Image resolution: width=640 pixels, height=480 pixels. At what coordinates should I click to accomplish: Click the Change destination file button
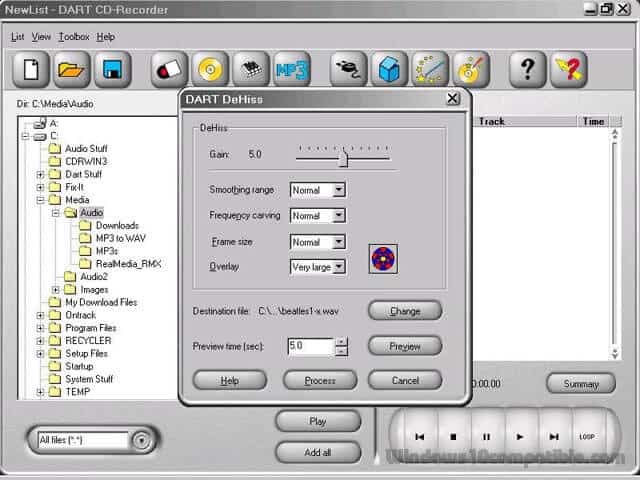coord(405,311)
